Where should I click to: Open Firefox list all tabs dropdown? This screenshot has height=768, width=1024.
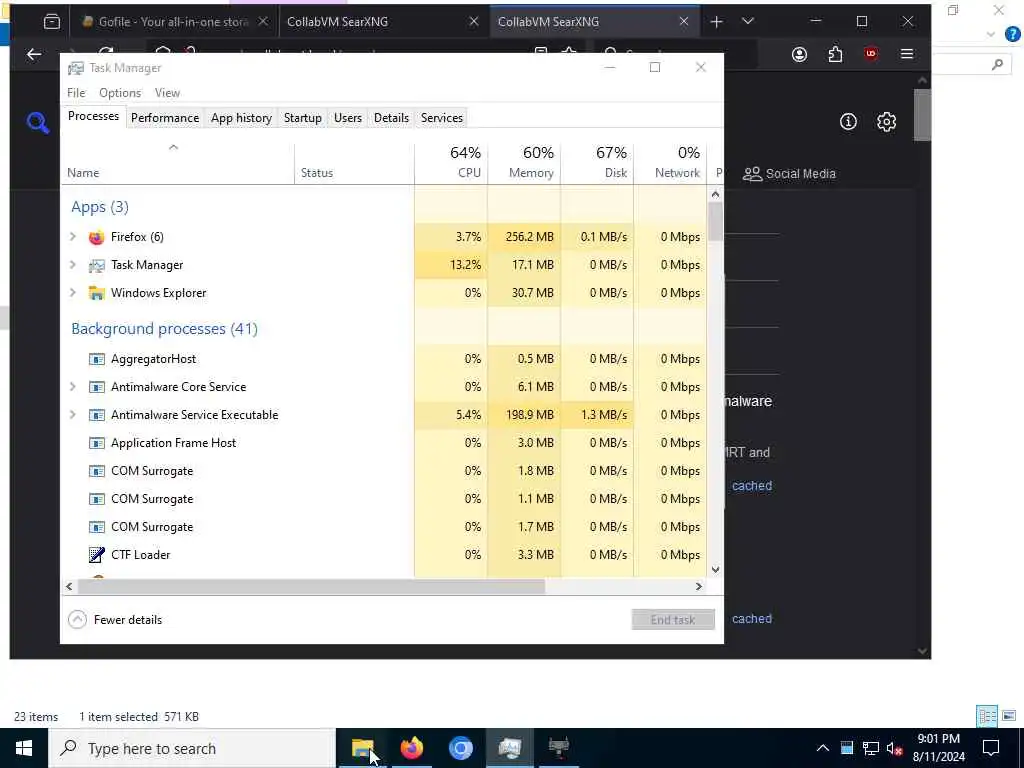[748, 22]
